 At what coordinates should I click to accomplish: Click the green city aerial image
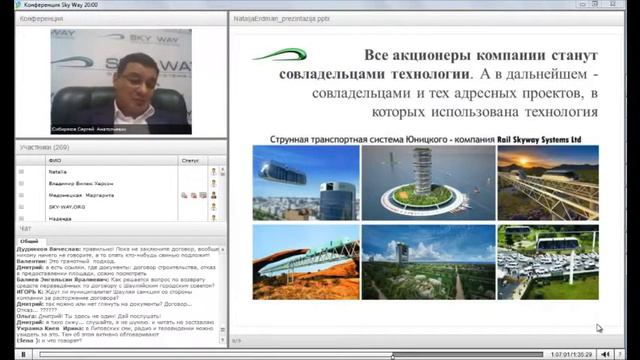click(x=429, y=262)
